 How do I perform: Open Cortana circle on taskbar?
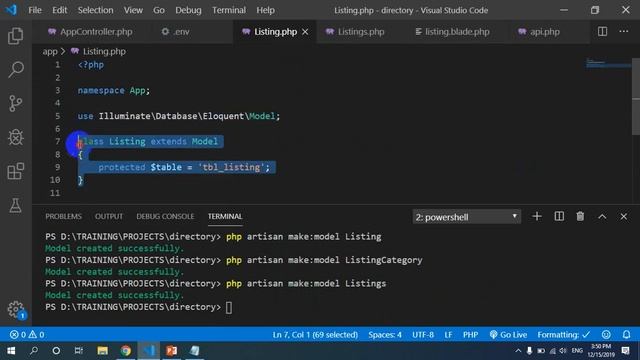coord(56,351)
